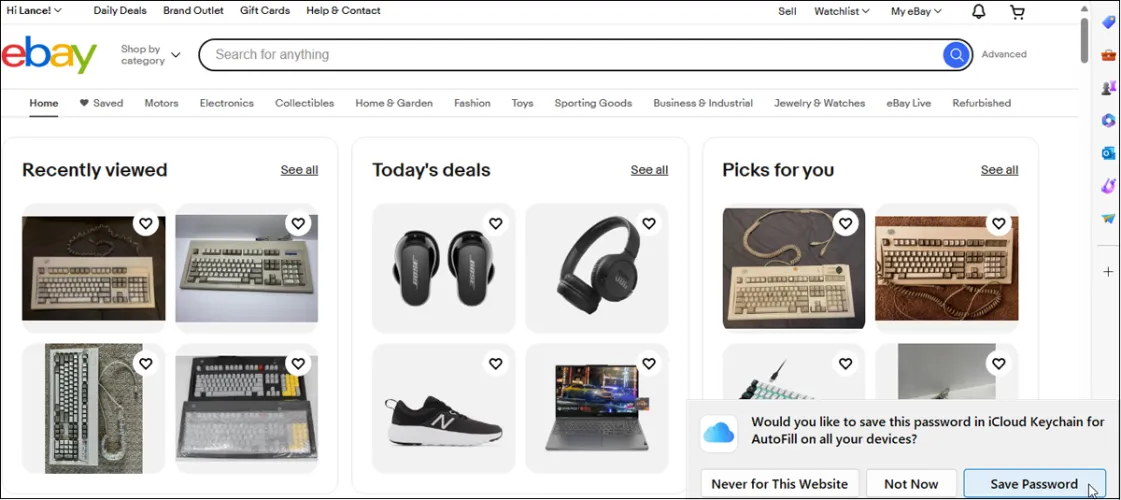1121x500 pixels.
Task: Click the shopping tag sidebar icon
Action: 1108,22
